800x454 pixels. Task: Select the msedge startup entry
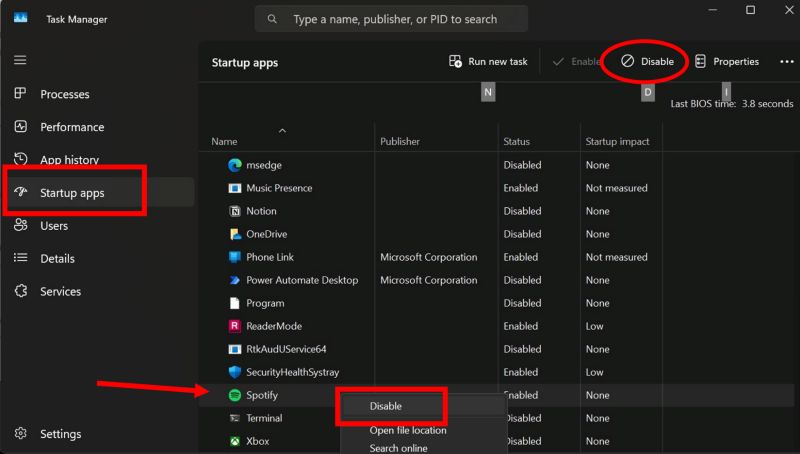263,165
